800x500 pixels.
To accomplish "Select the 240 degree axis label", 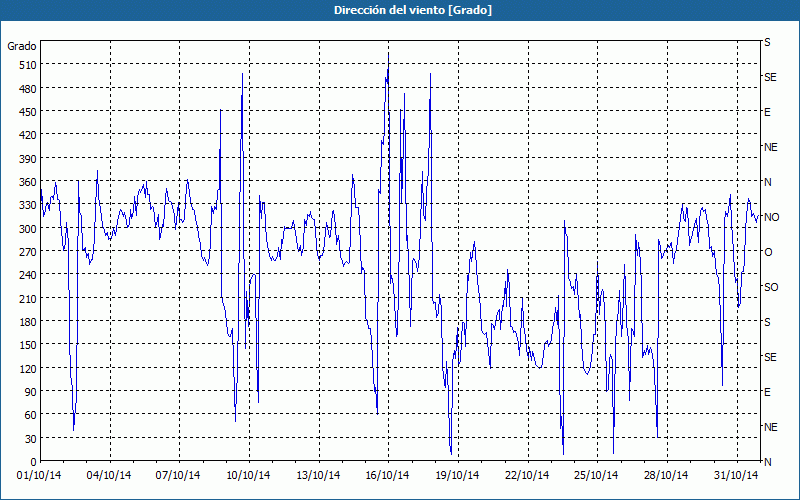I will pos(28,275).
